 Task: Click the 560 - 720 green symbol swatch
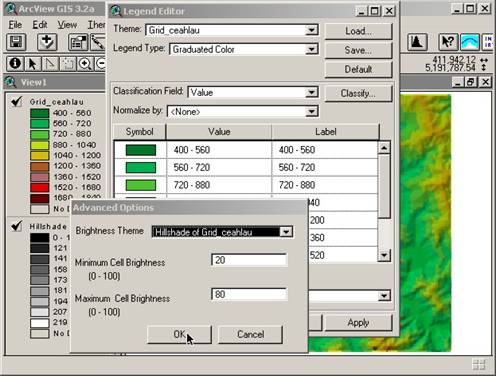(141, 167)
